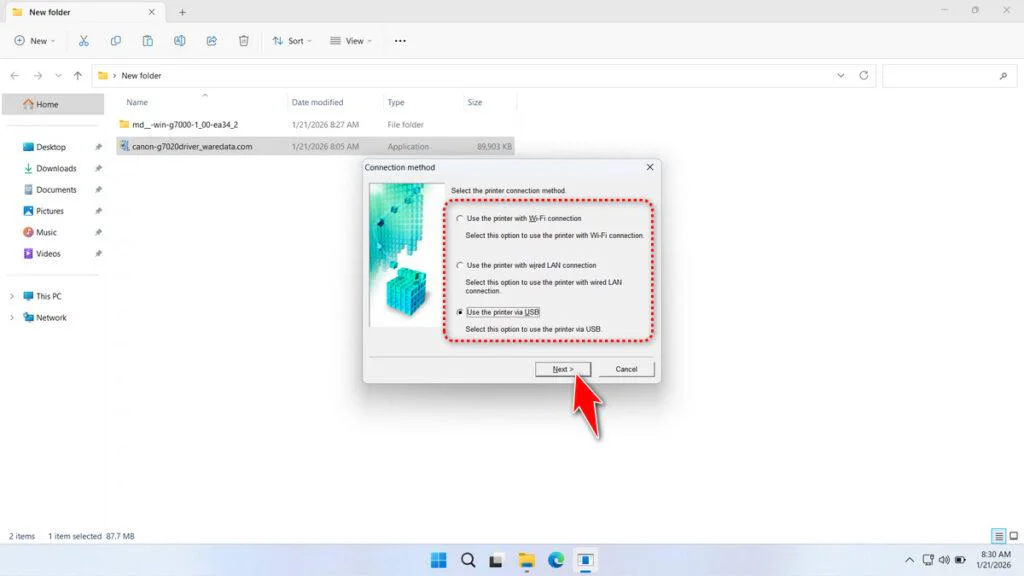The height and width of the screenshot is (576, 1024).
Task: Click the Copy icon in the toolbar
Action: click(x=115, y=40)
